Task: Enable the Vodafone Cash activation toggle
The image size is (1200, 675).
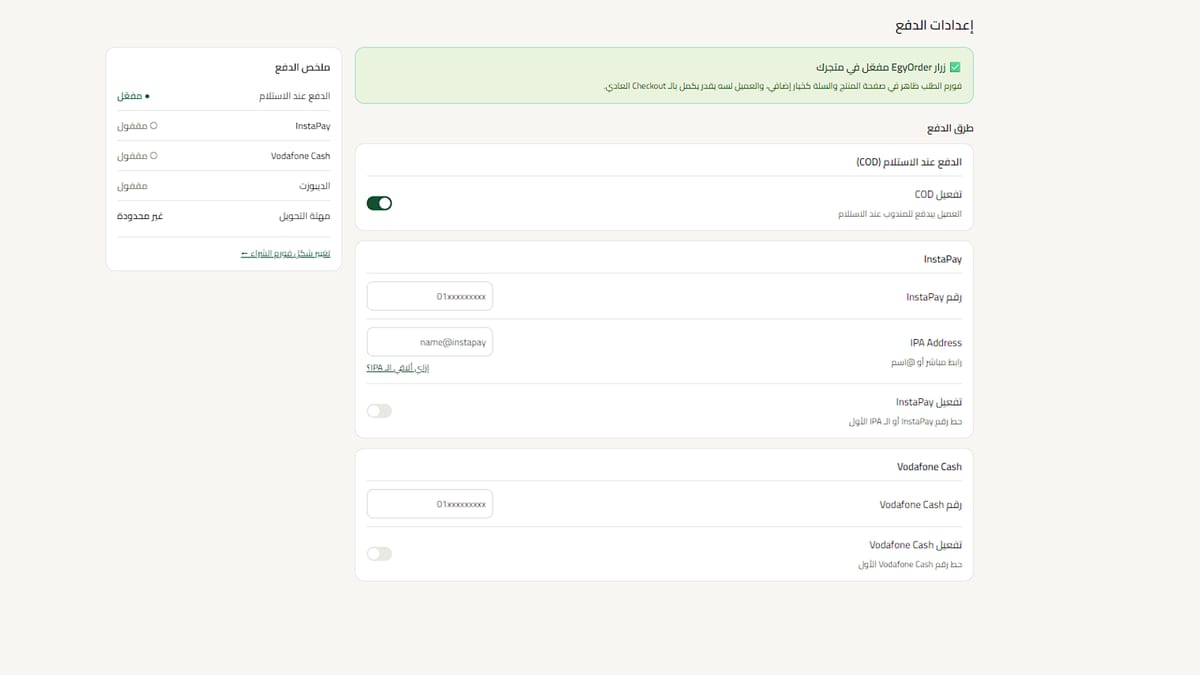Action: coord(379,553)
